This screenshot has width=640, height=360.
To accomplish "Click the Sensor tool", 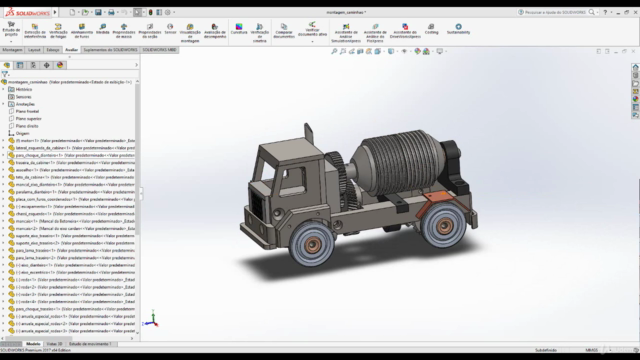I will click(170, 29).
